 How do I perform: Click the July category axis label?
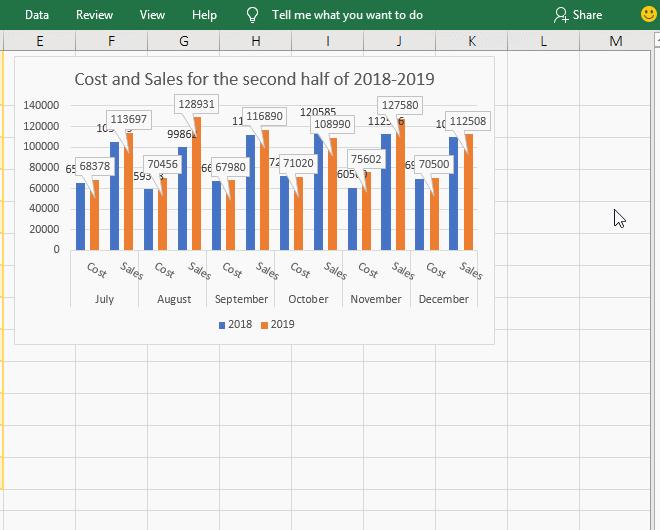point(104,299)
